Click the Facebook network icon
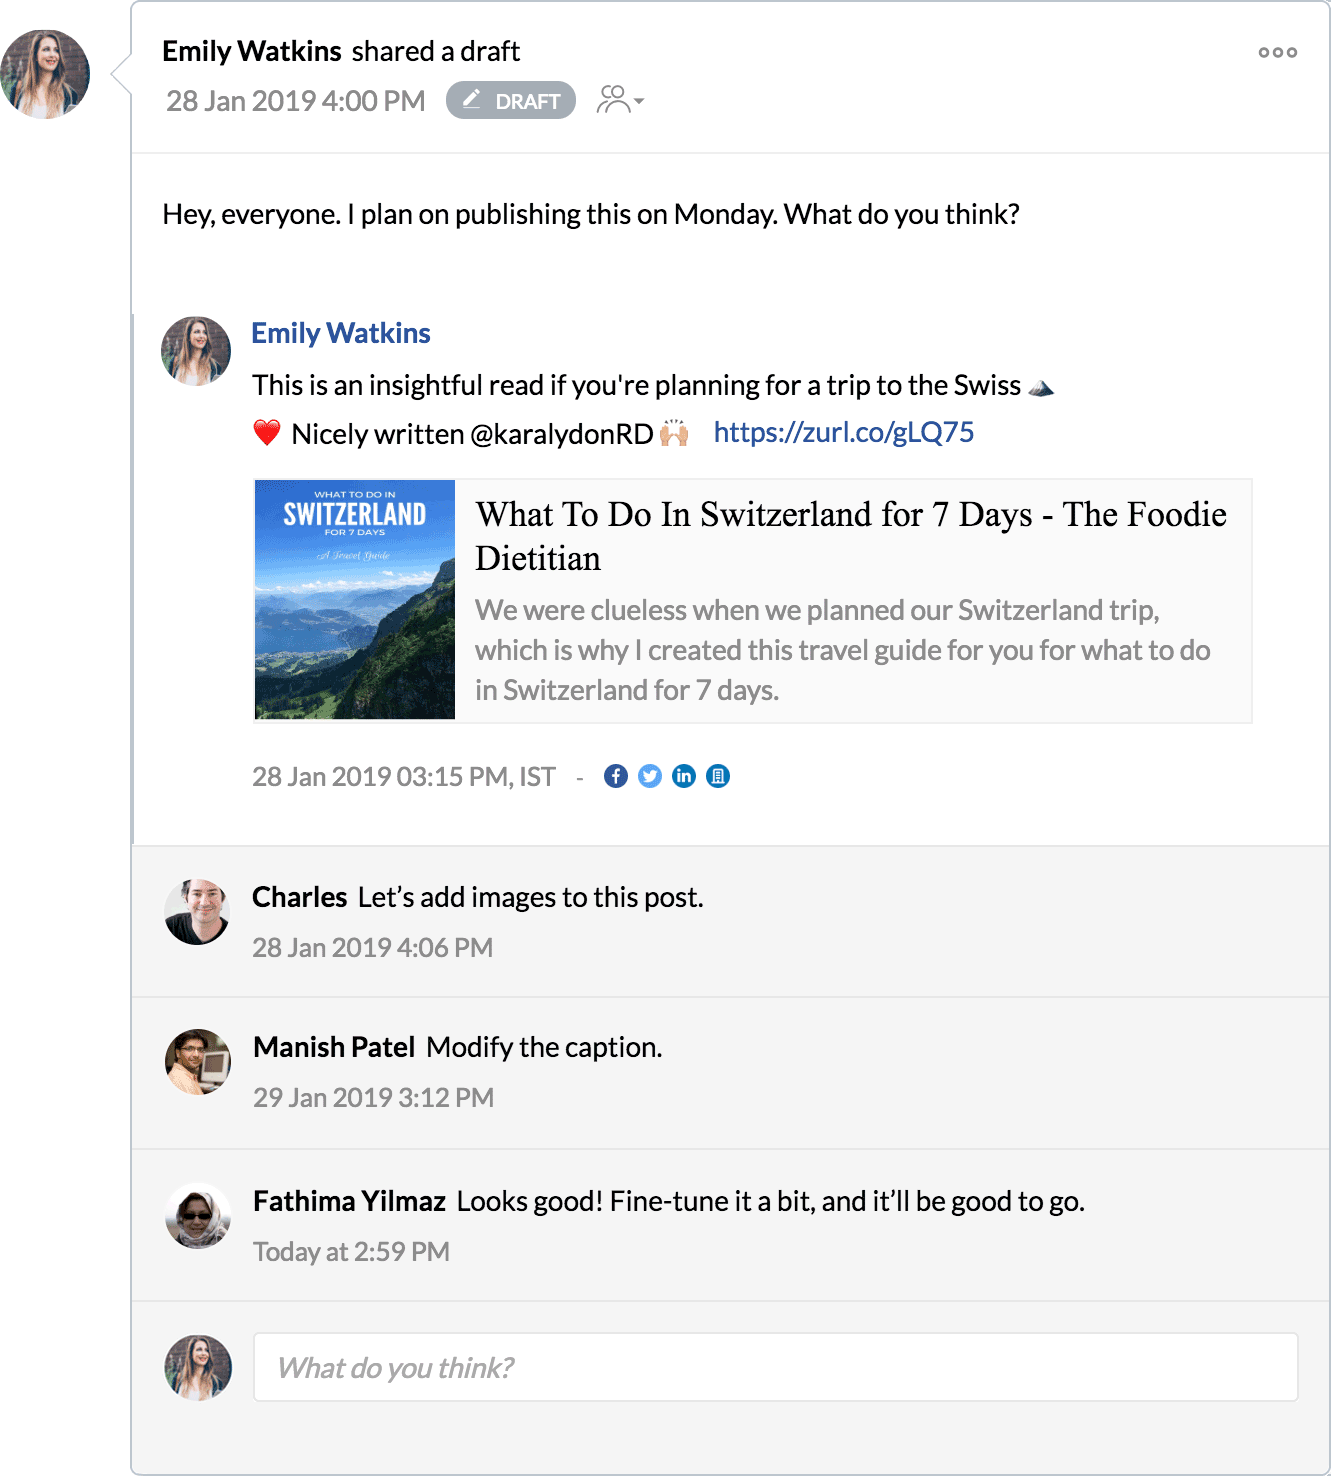The height and width of the screenshot is (1476, 1331). click(x=616, y=776)
